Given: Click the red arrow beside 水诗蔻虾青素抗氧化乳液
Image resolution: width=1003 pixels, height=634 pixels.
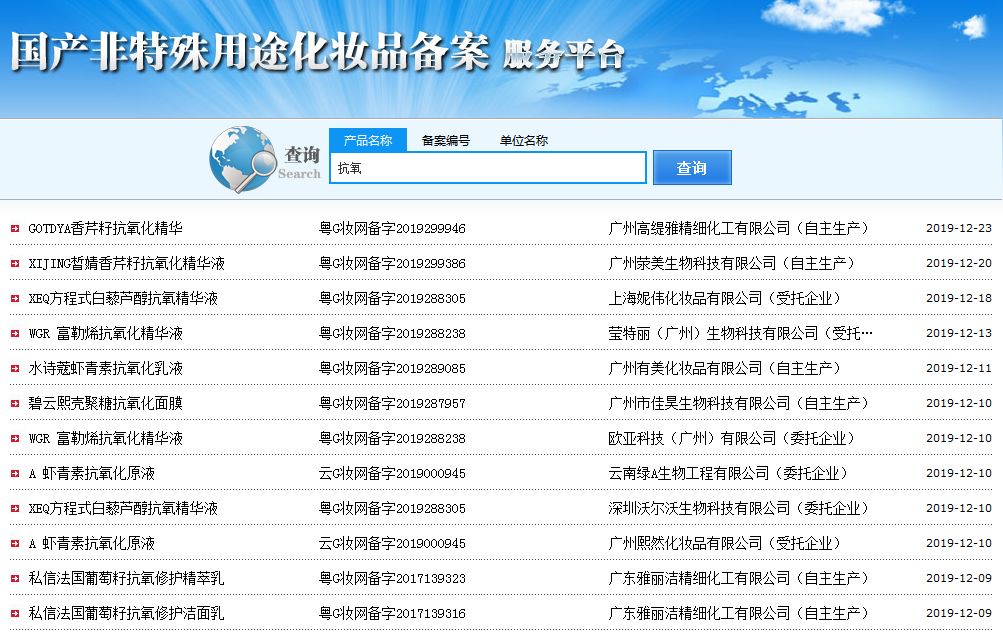Looking at the screenshot, I should (x=13, y=368).
